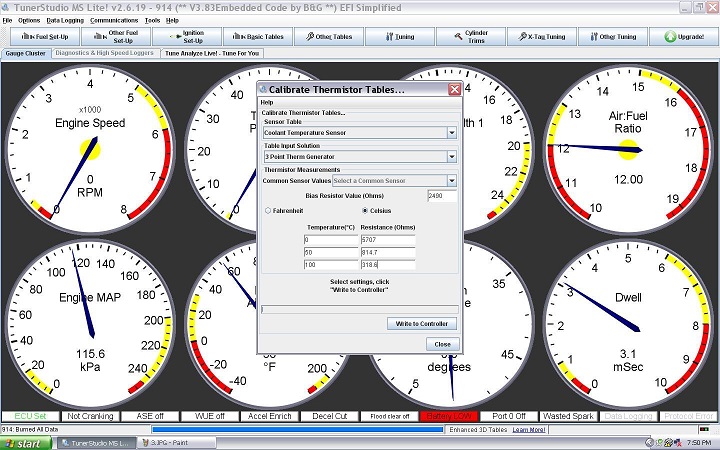
Task: Switch to Diagnostics & High Speed Loggers tab
Action: (x=104, y=53)
